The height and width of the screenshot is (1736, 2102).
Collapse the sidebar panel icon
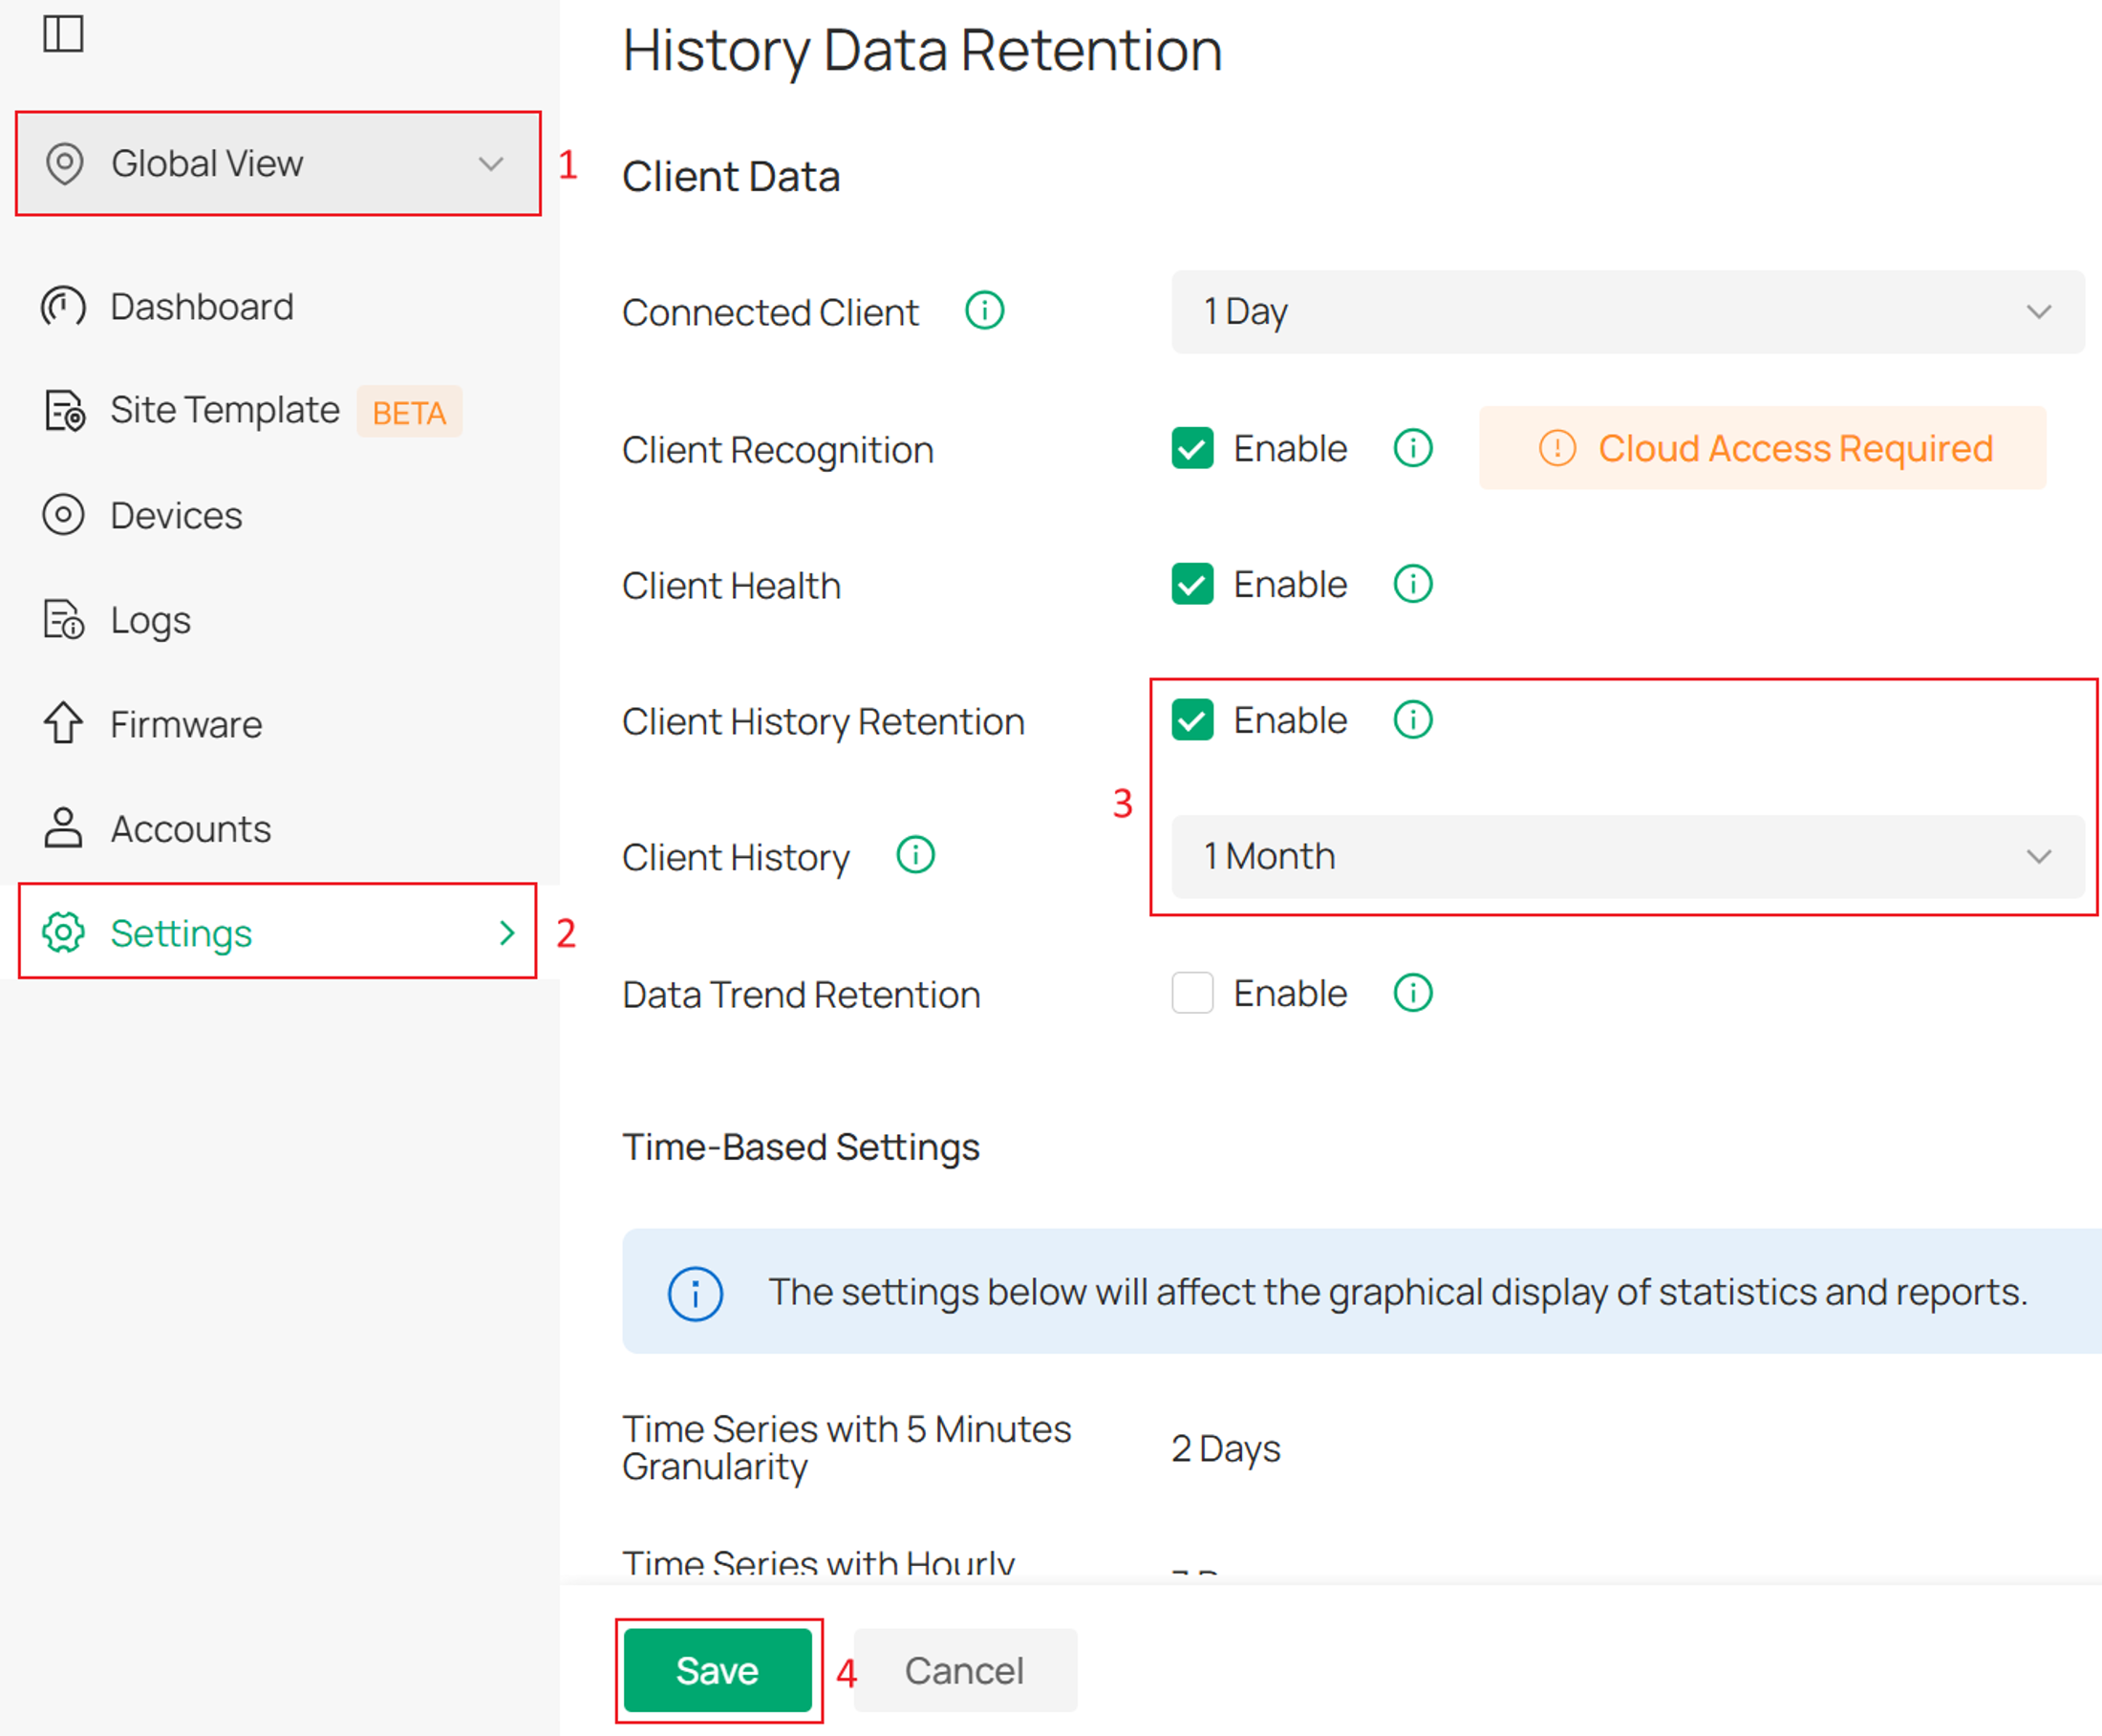(x=63, y=34)
